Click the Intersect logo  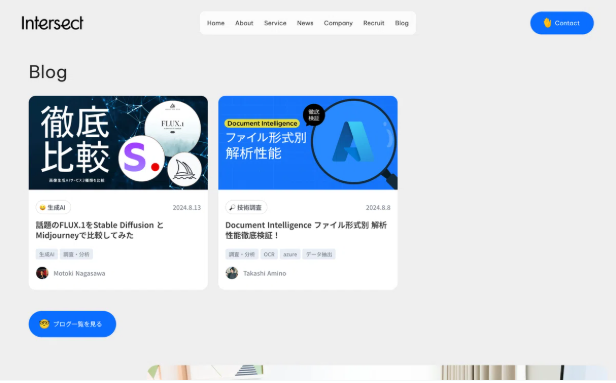tap(52, 23)
